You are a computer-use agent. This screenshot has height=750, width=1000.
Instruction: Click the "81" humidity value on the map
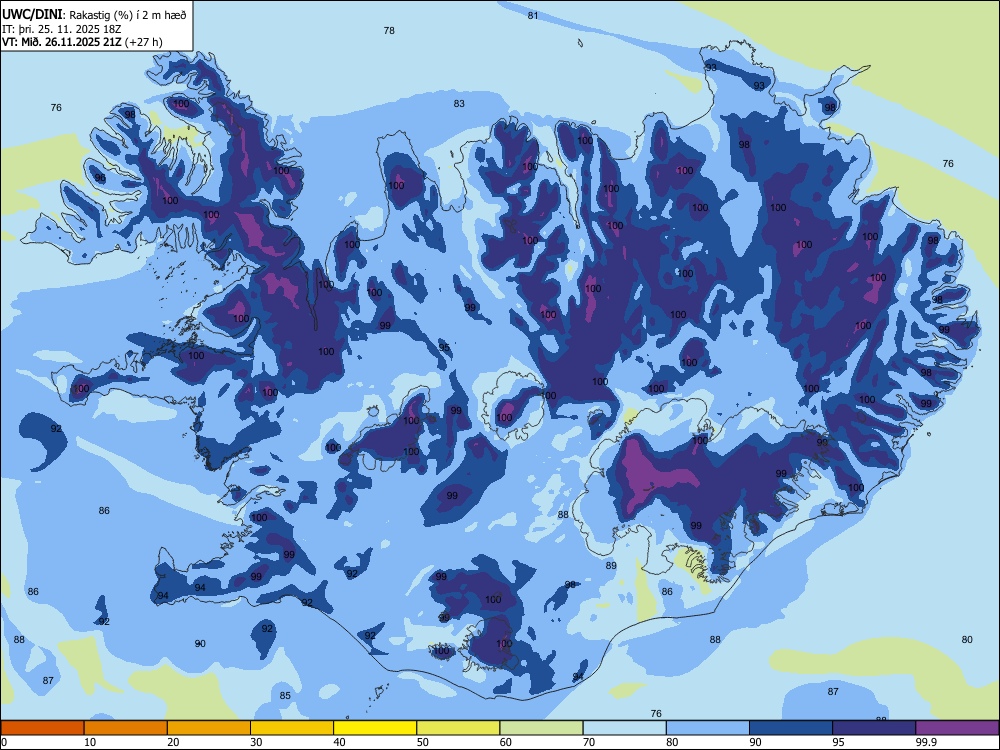pyautogui.click(x=533, y=15)
